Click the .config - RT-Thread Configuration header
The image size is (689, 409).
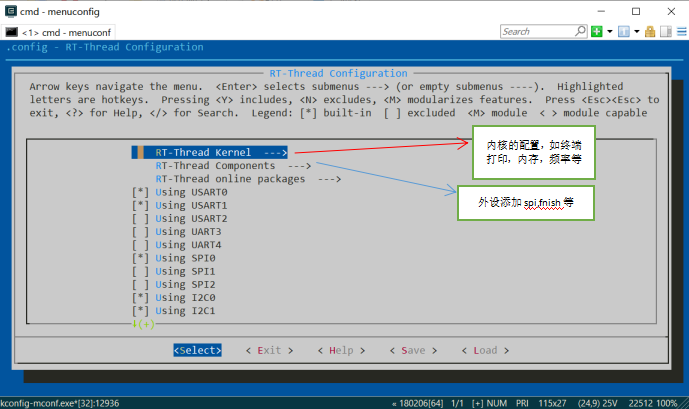[x=105, y=47]
